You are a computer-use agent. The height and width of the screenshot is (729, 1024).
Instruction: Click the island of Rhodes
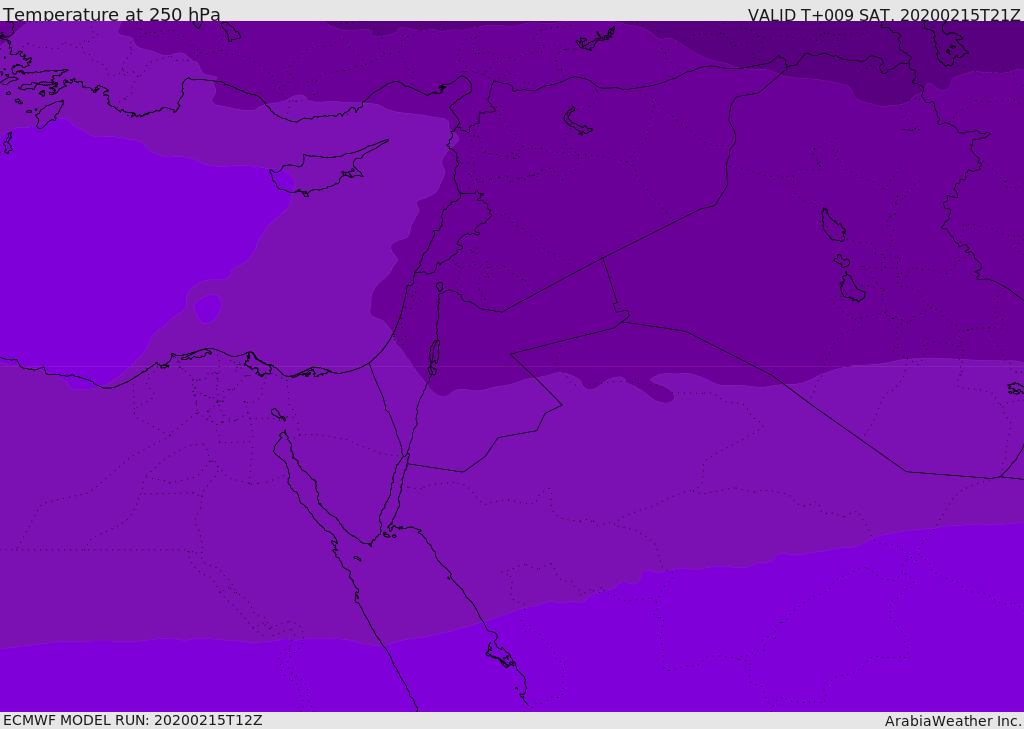pyautogui.click(x=49, y=114)
